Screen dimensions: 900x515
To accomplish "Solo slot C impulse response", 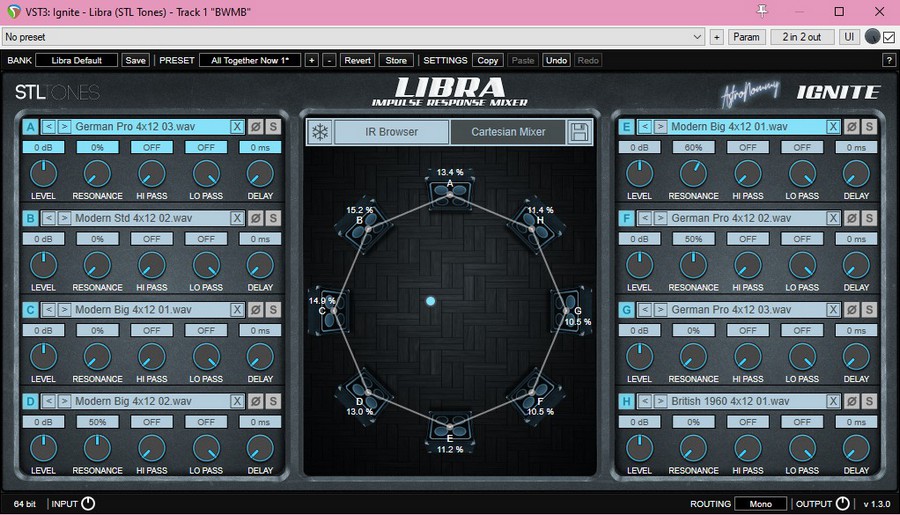I will [x=273, y=310].
